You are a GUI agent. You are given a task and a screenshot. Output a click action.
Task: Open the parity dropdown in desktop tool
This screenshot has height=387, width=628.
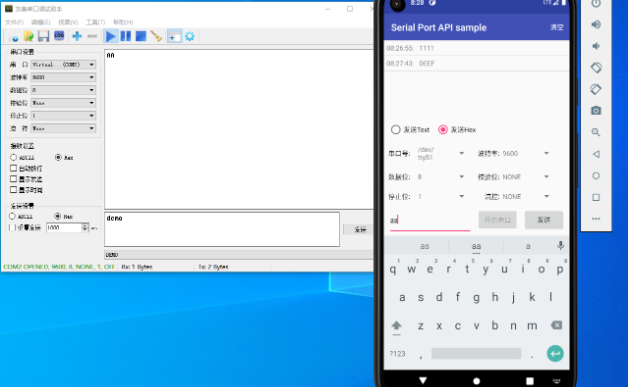63,103
